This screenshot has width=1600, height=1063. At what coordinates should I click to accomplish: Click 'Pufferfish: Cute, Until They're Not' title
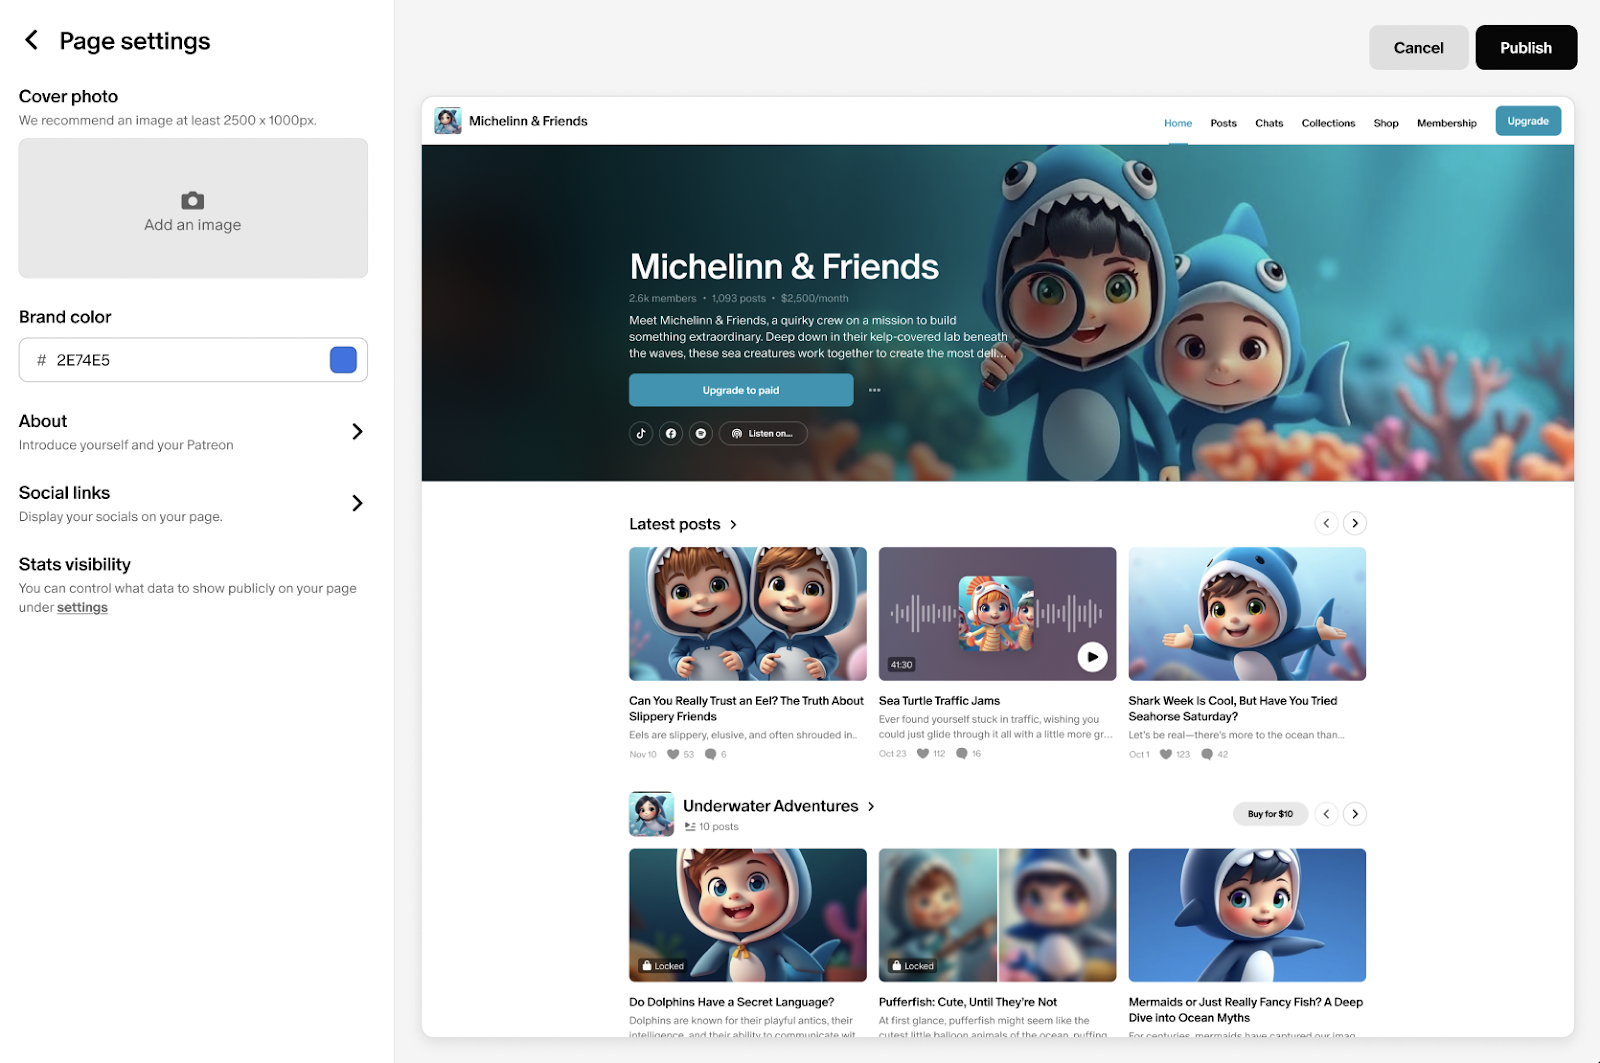[x=968, y=1002]
